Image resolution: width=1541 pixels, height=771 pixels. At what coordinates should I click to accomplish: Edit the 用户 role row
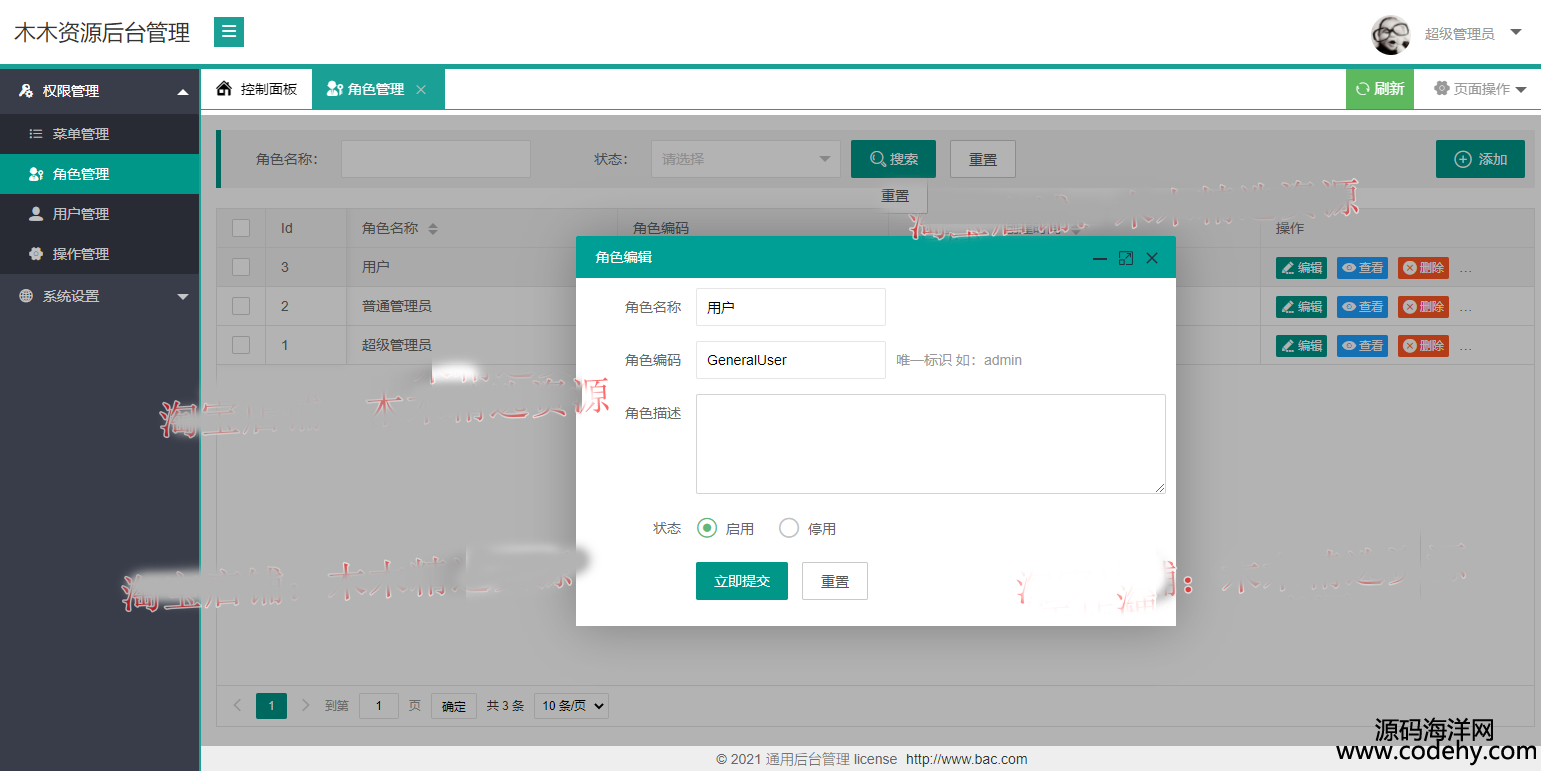1301,268
